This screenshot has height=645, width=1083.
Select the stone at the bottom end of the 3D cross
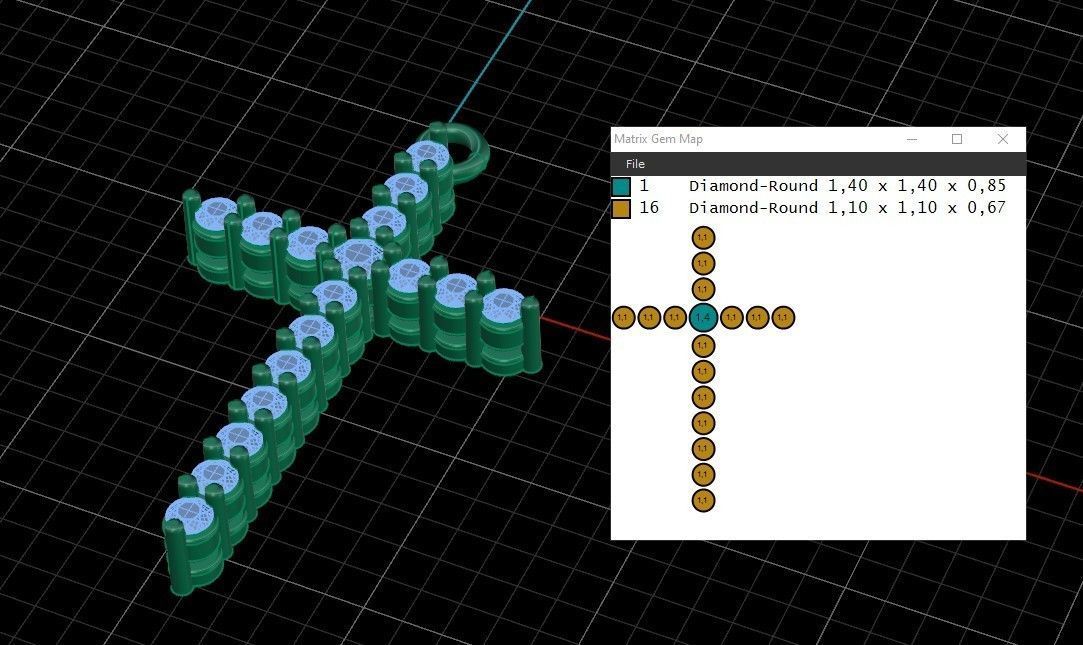(x=190, y=514)
